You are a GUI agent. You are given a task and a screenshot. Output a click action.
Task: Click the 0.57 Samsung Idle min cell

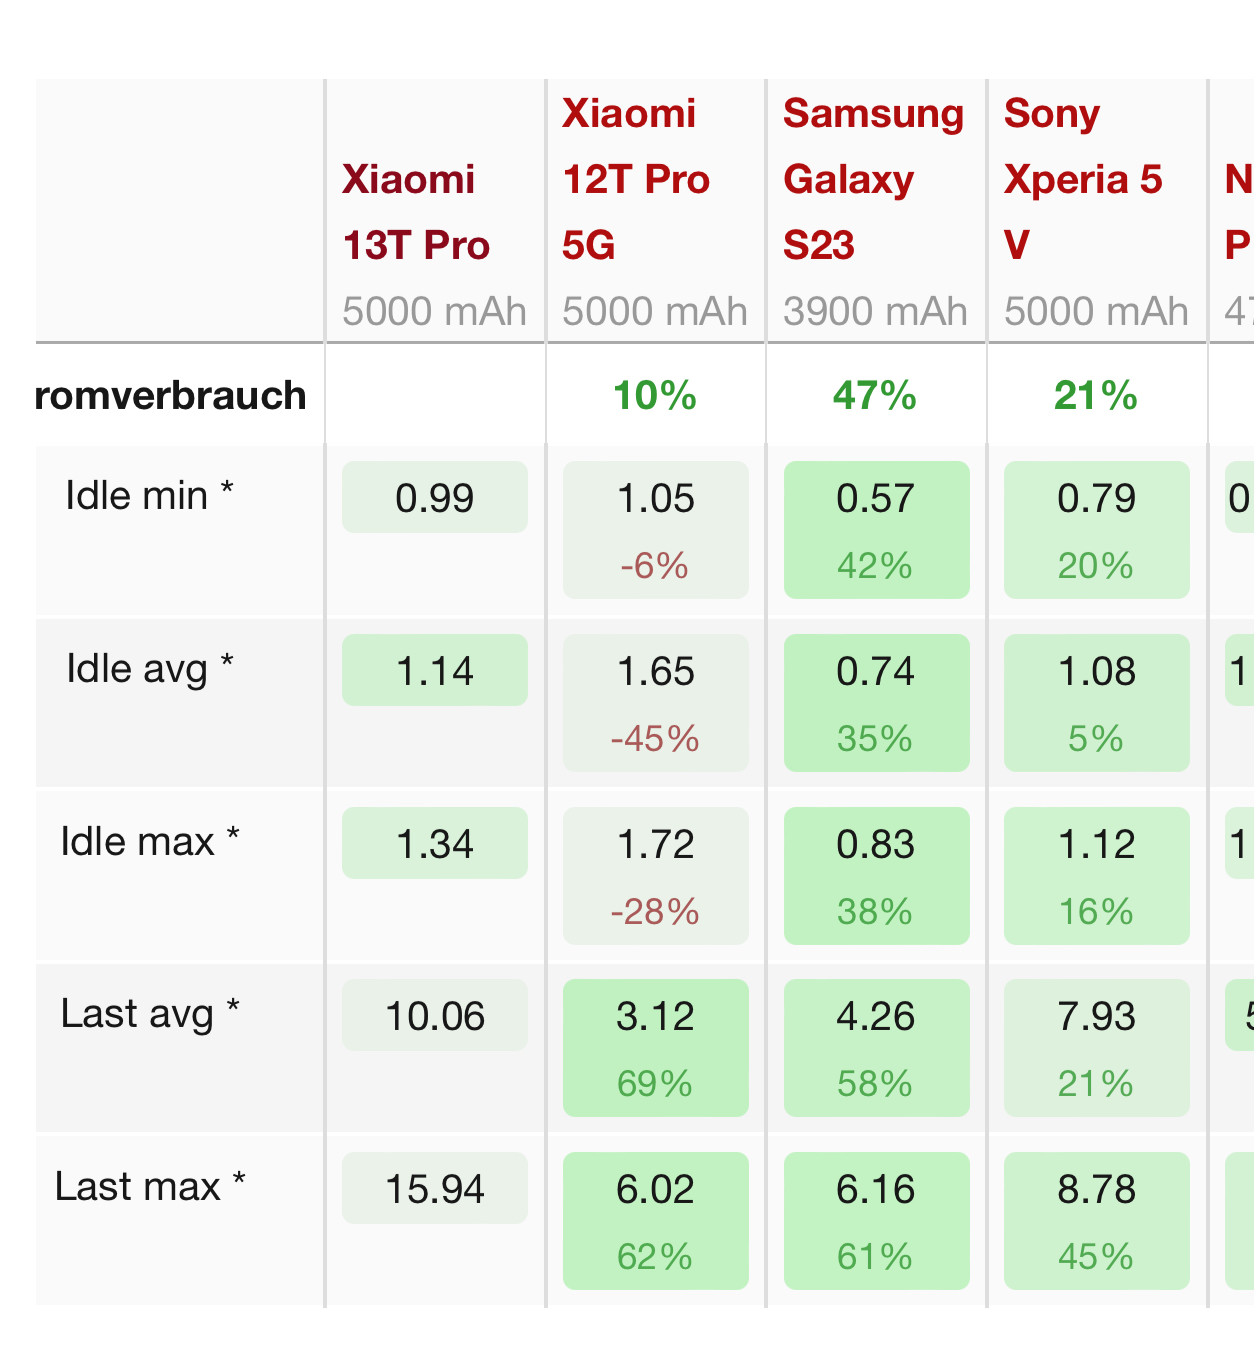coord(876,529)
